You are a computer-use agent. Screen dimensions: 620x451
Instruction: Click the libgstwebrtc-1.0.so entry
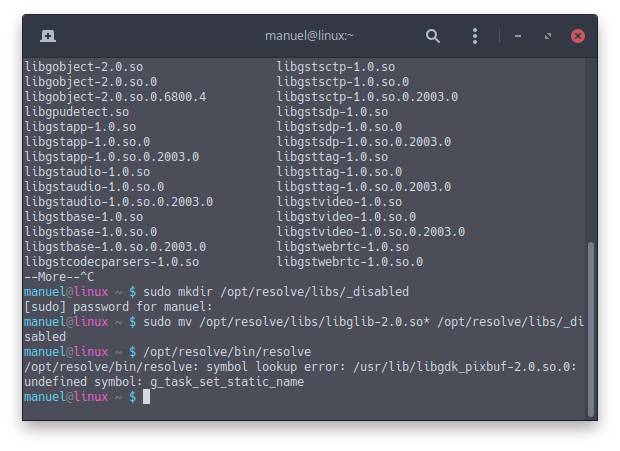[x=342, y=247]
